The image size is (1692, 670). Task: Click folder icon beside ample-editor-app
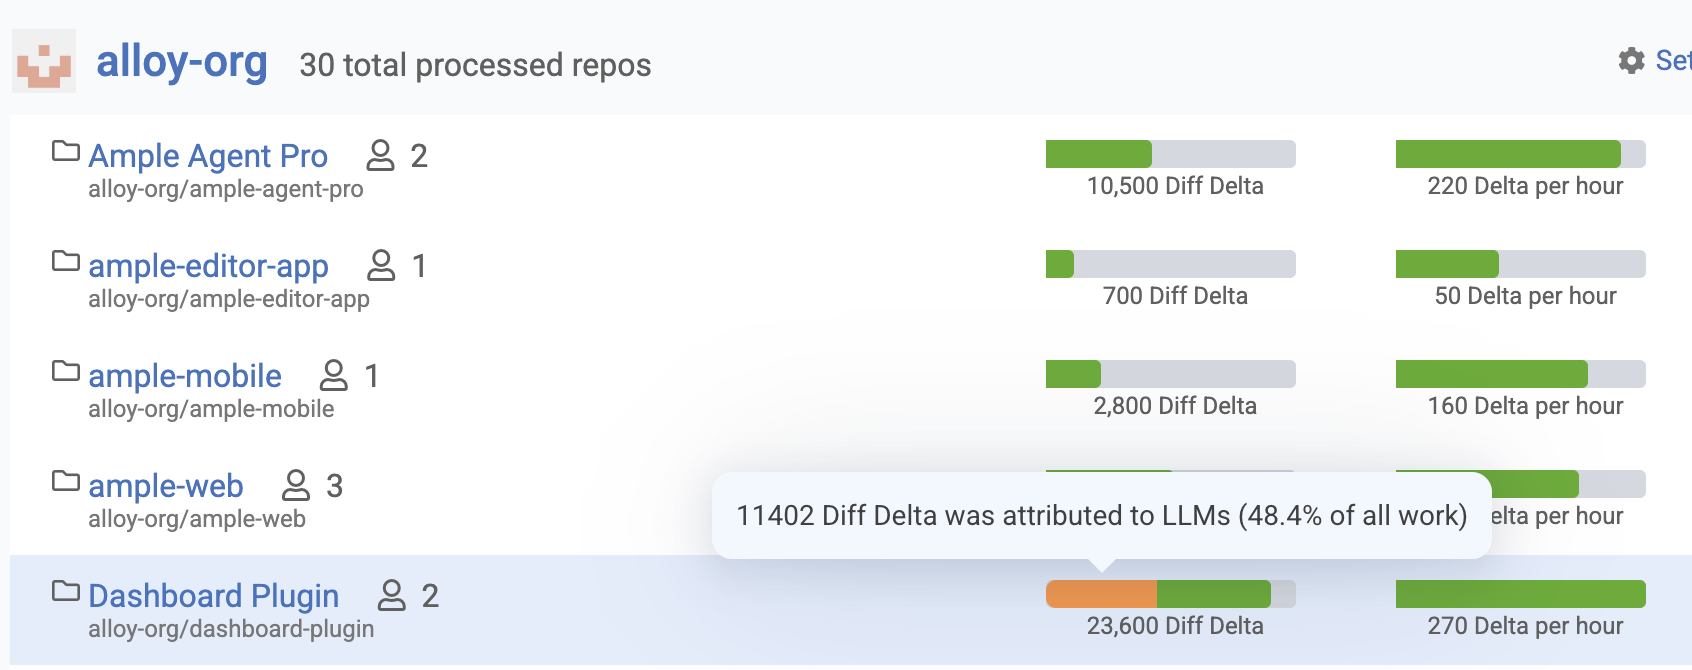point(66,262)
